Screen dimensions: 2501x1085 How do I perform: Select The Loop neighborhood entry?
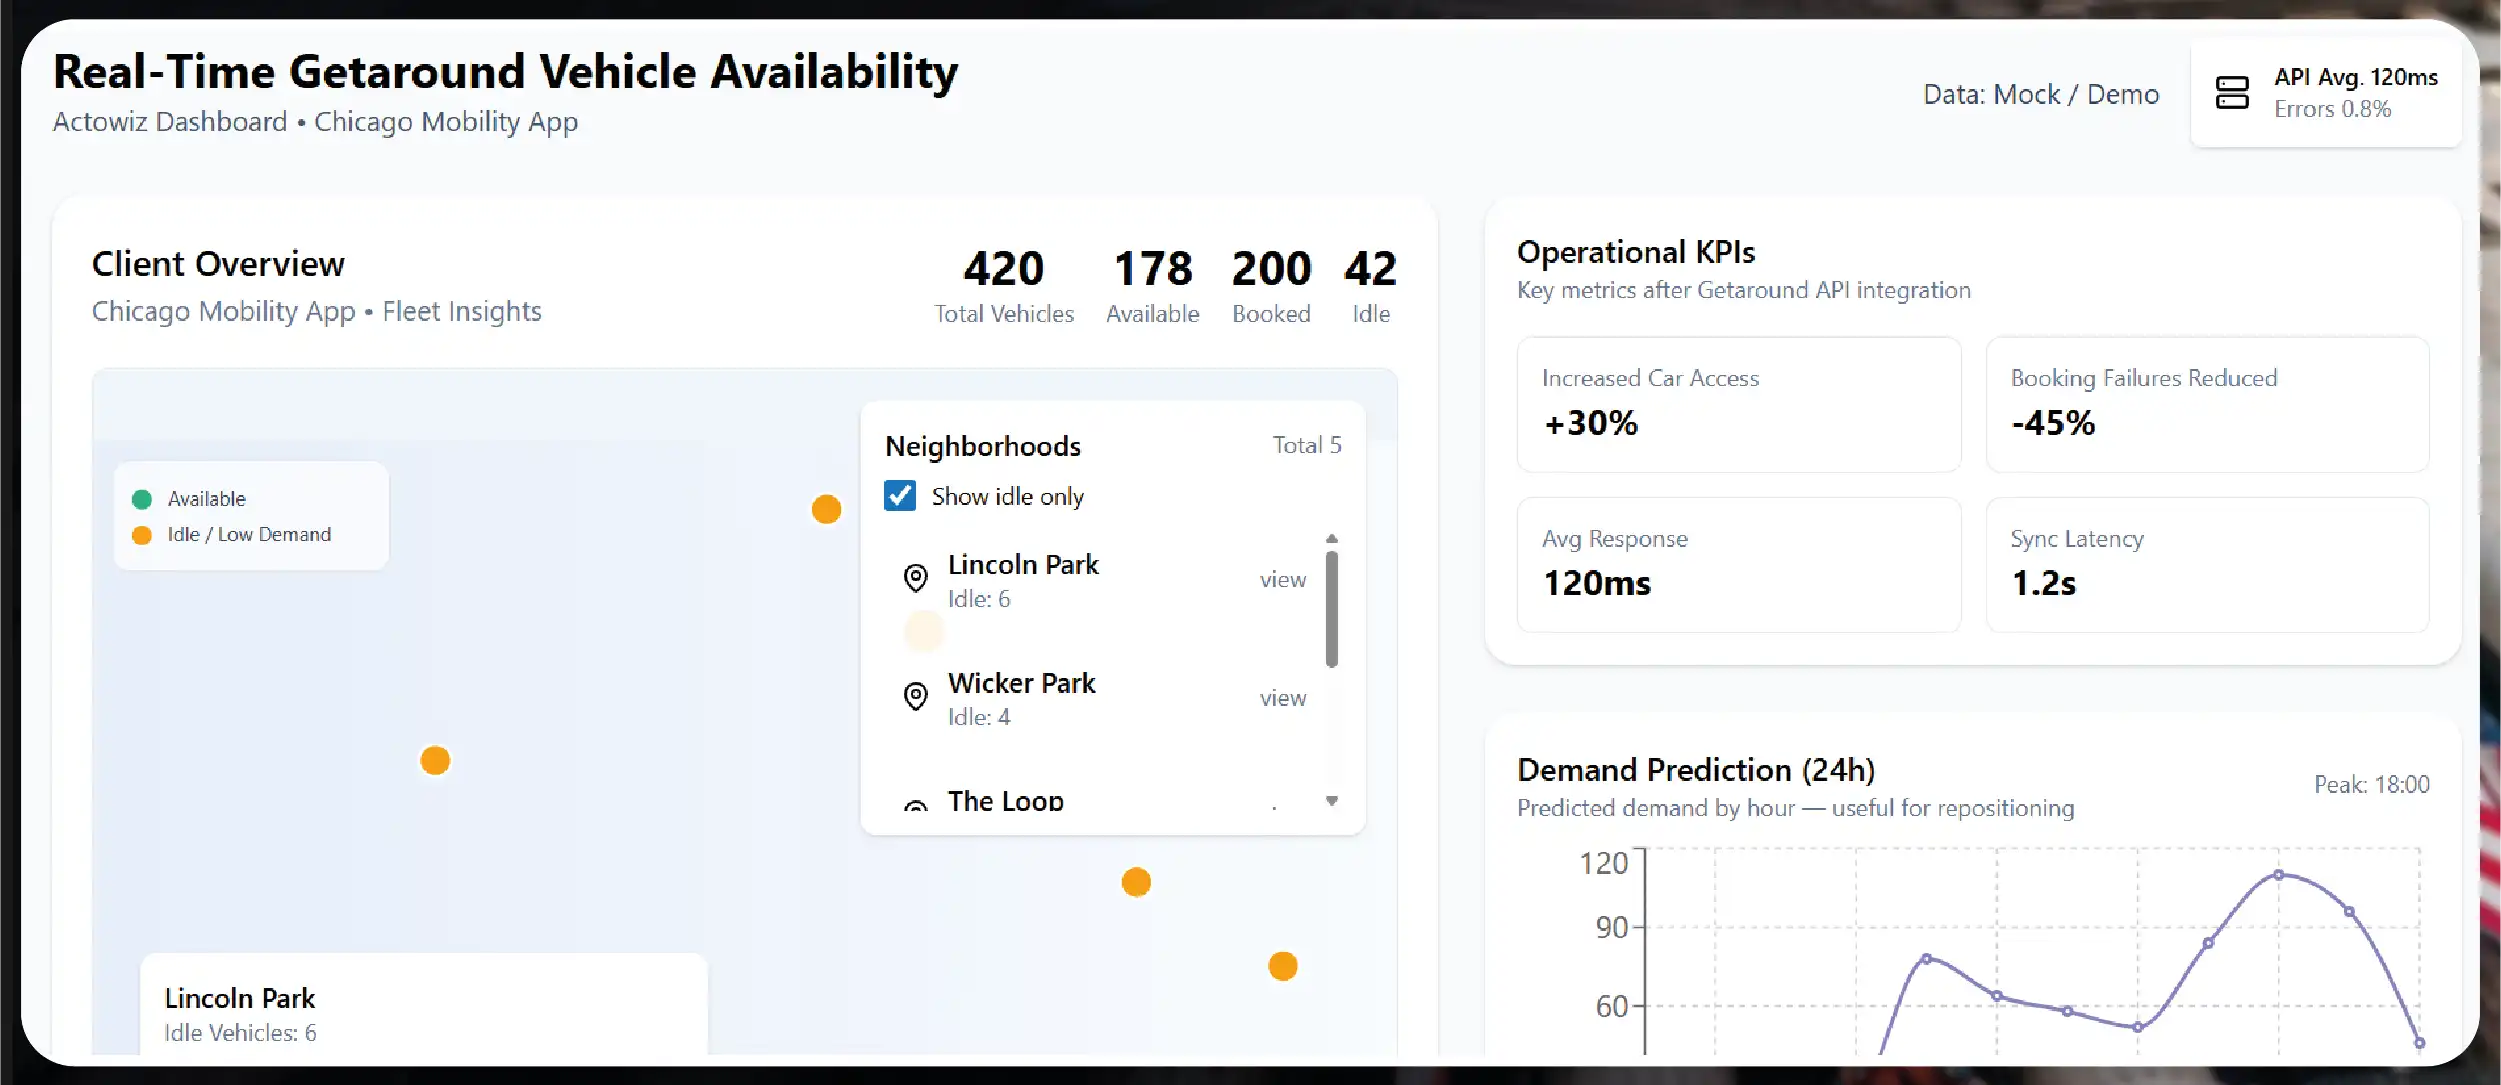pyautogui.click(x=1005, y=802)
